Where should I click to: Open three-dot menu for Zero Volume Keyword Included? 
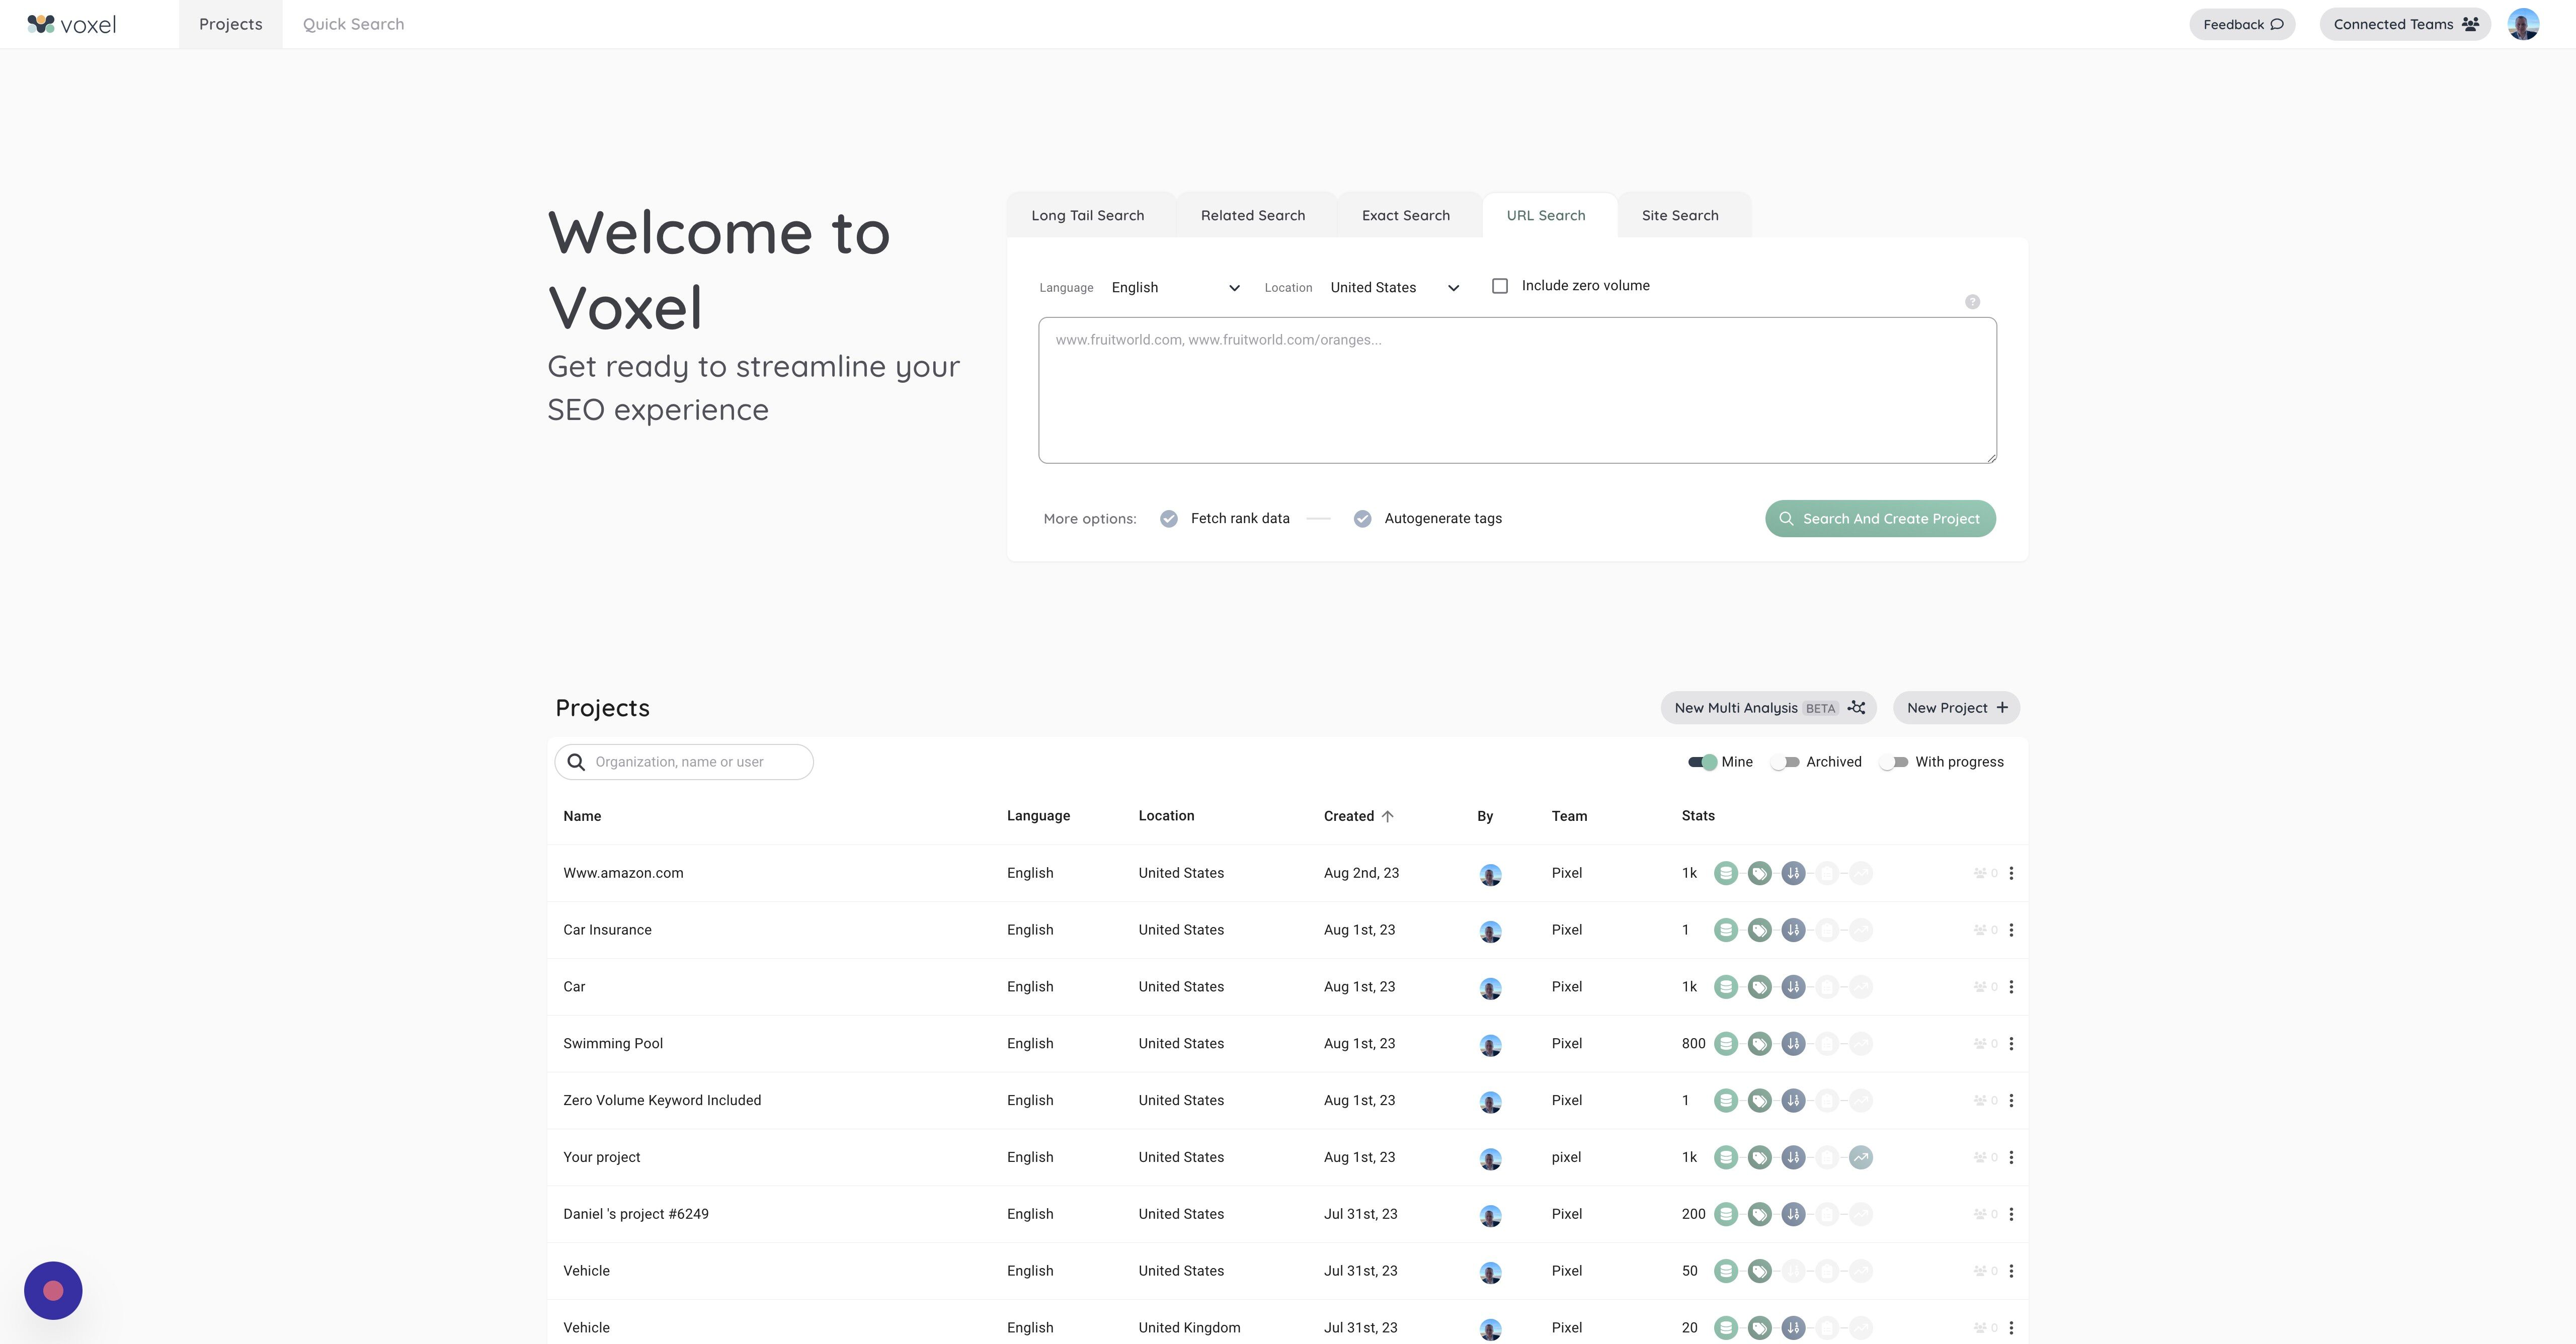2011,1101
